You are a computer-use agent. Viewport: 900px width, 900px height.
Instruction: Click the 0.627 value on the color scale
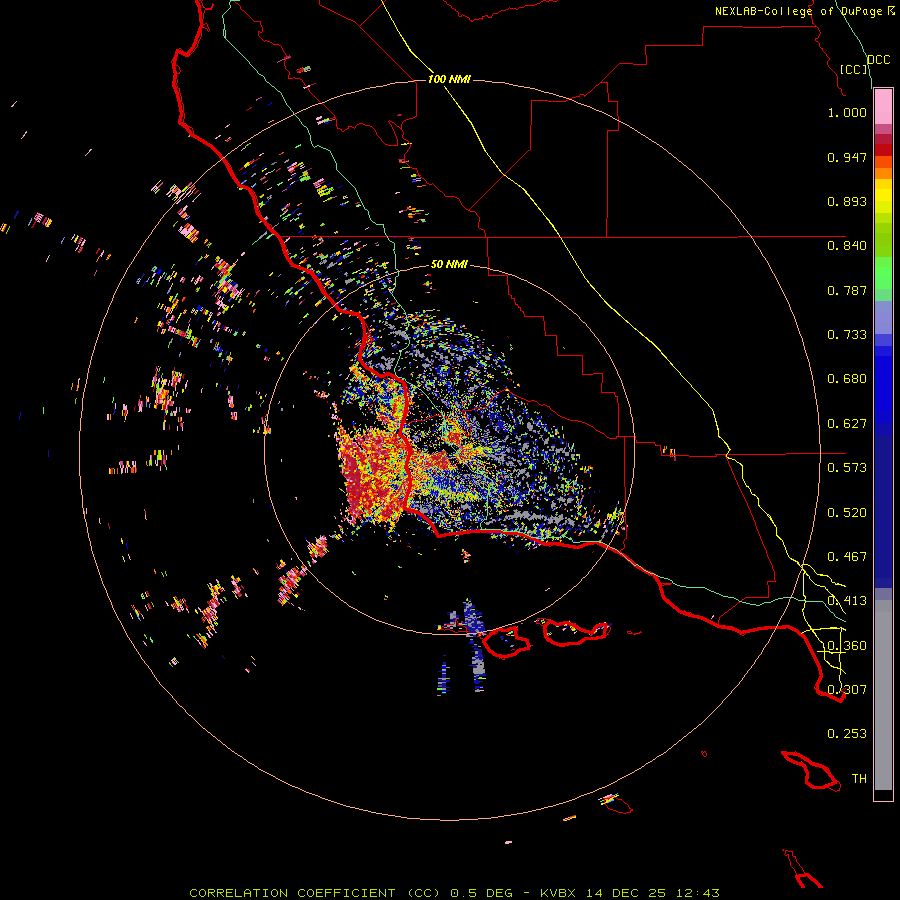pyautogui.click(x=847, y=424)
